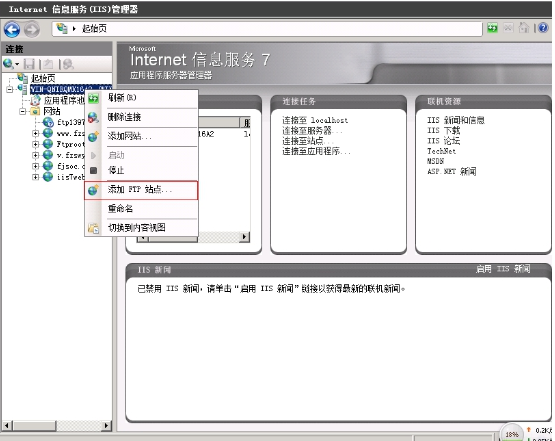Click the 连接至站点... link
This screenshot has width=555, height=441.
[x=308, y=141]
